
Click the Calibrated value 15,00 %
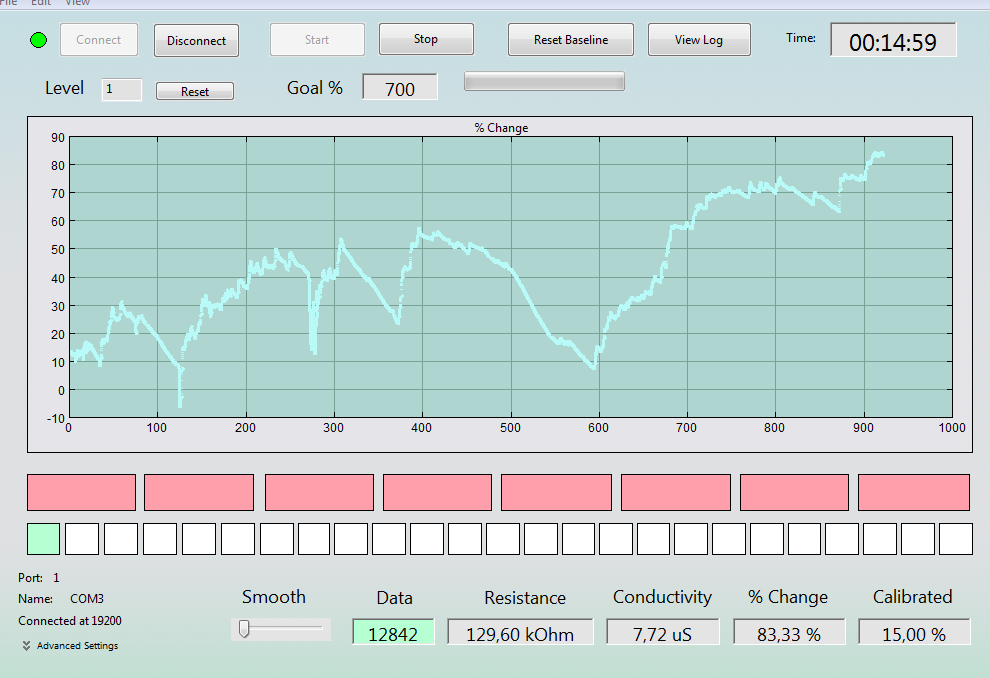pos(914,633)
